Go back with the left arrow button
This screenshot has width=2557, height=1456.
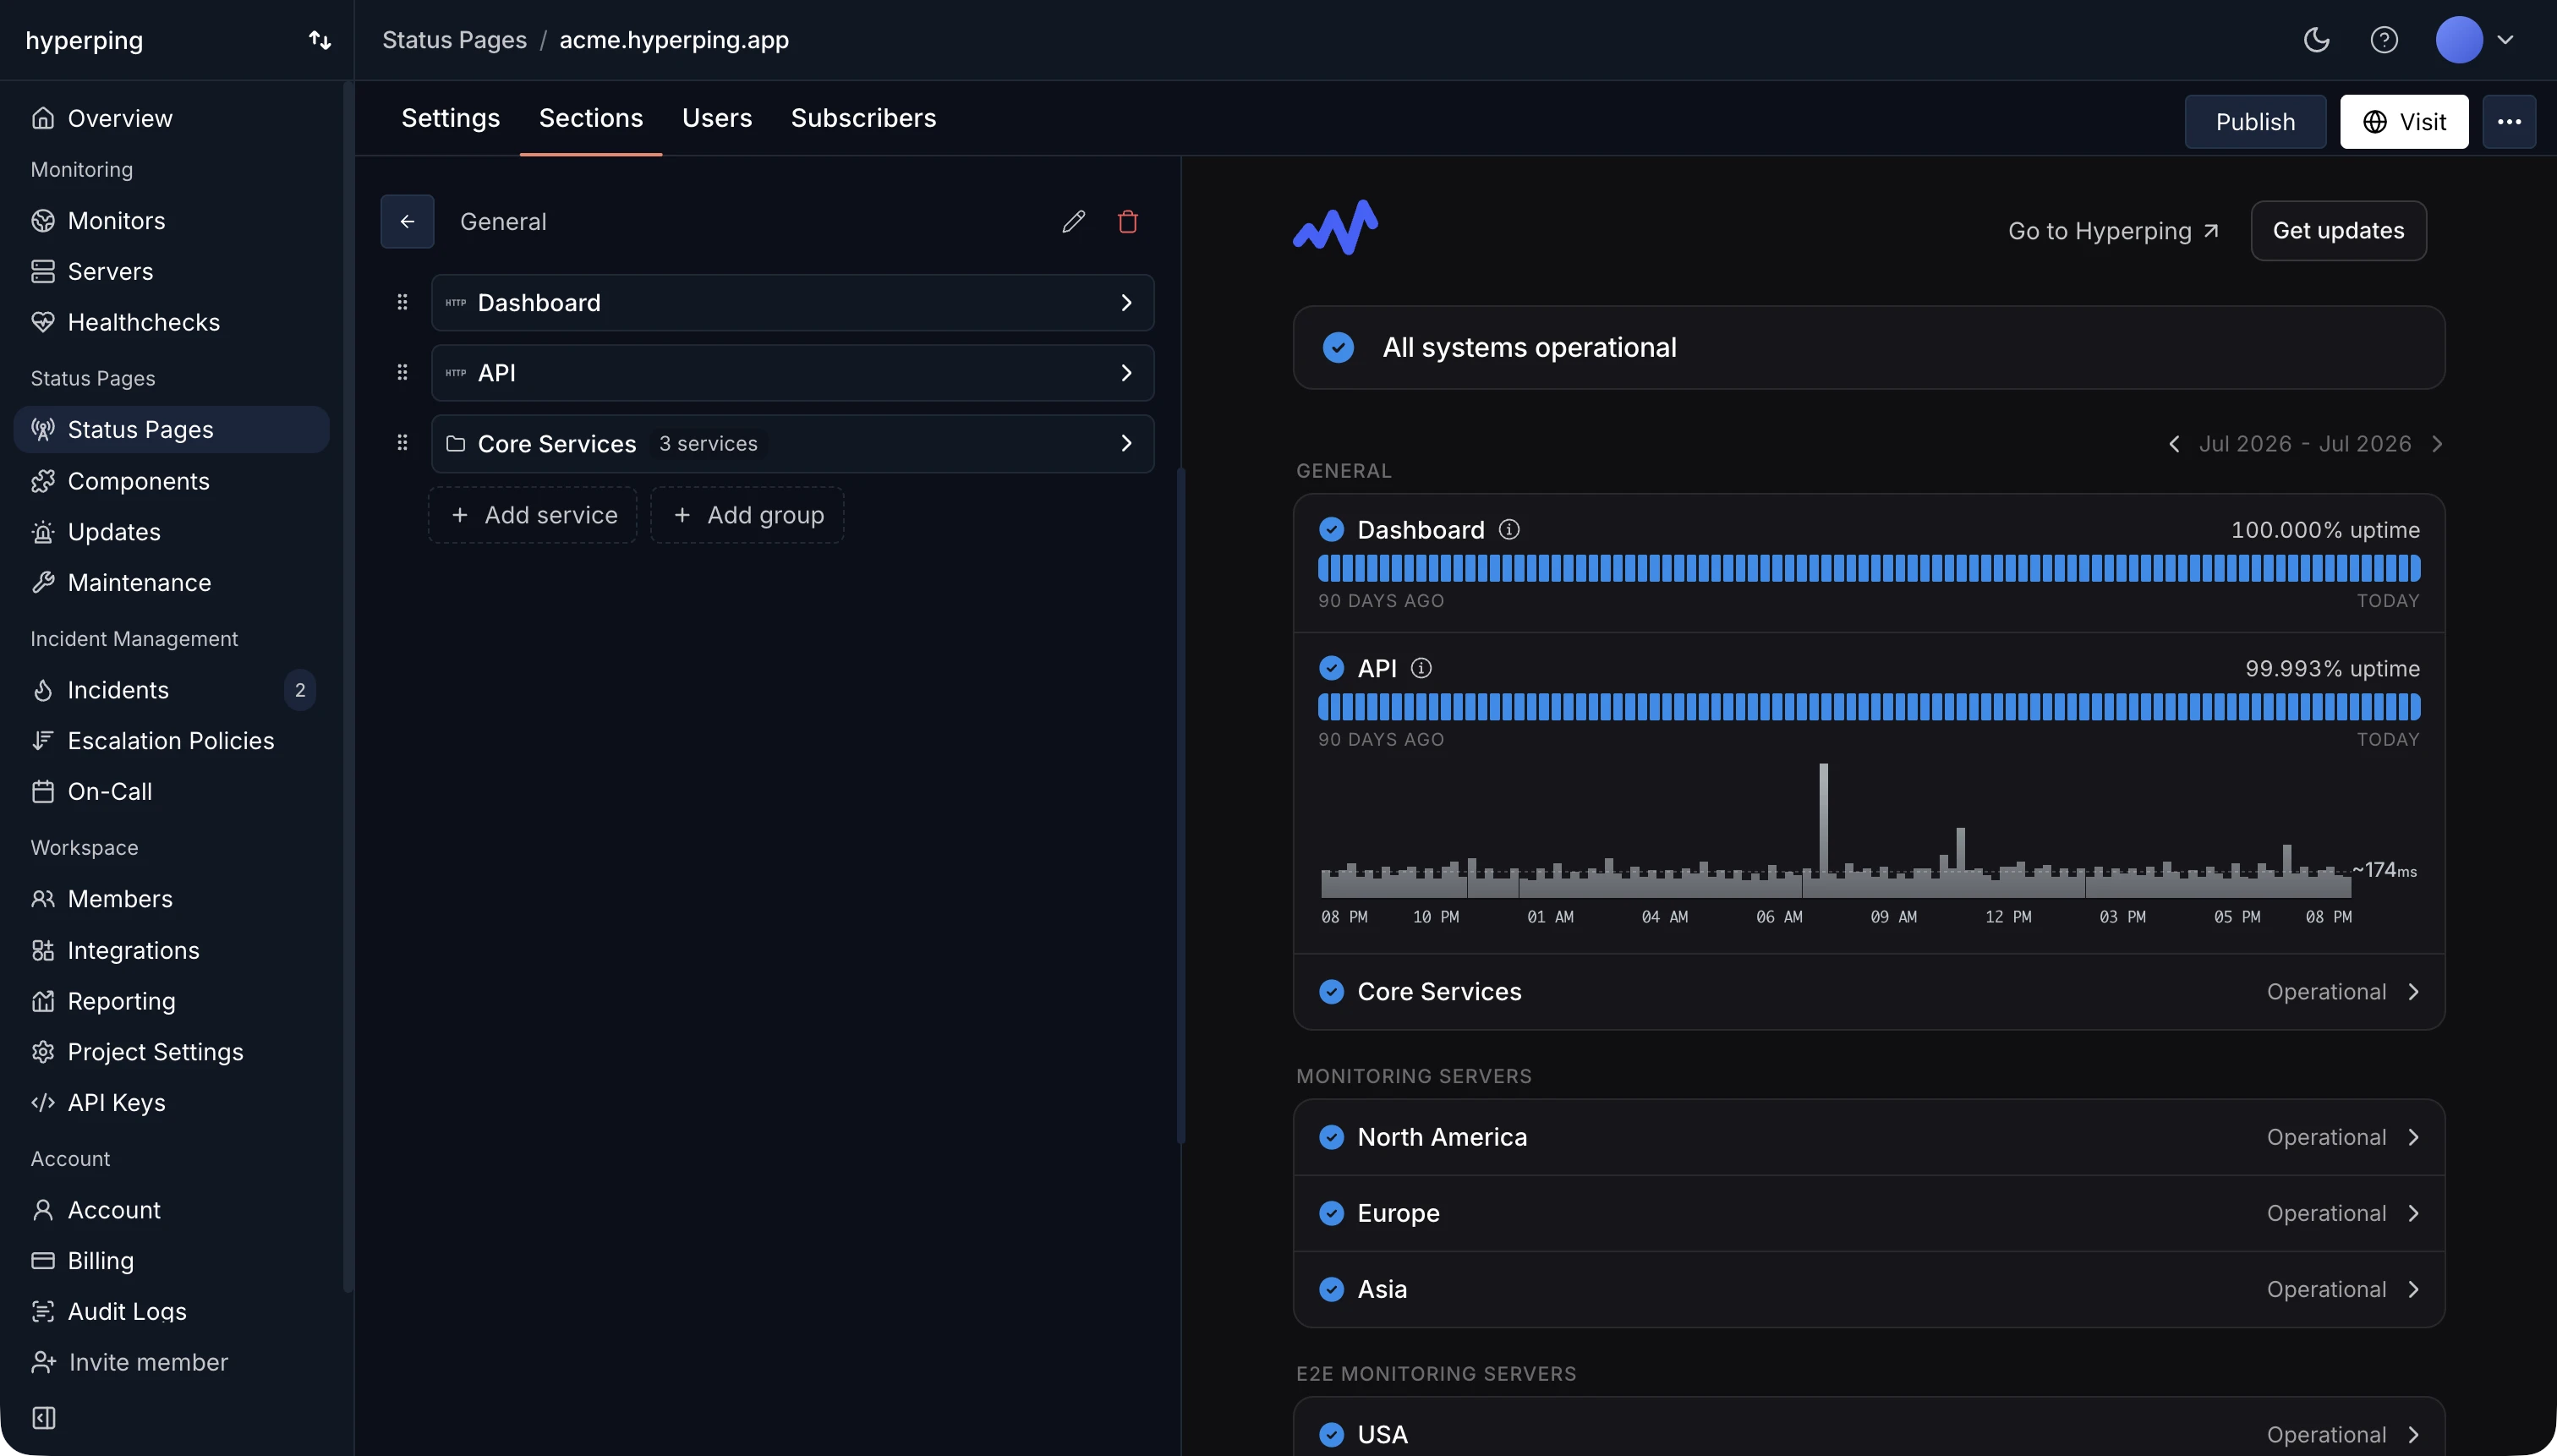click(x=407, y=221)
